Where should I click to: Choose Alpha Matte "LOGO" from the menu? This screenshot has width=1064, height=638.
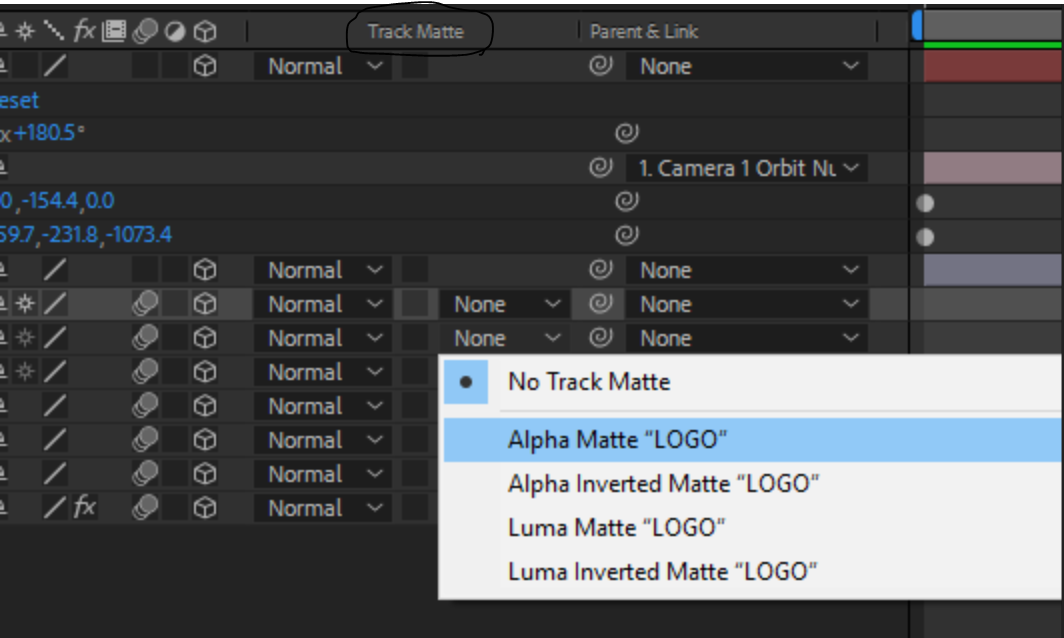coord(616,440)
